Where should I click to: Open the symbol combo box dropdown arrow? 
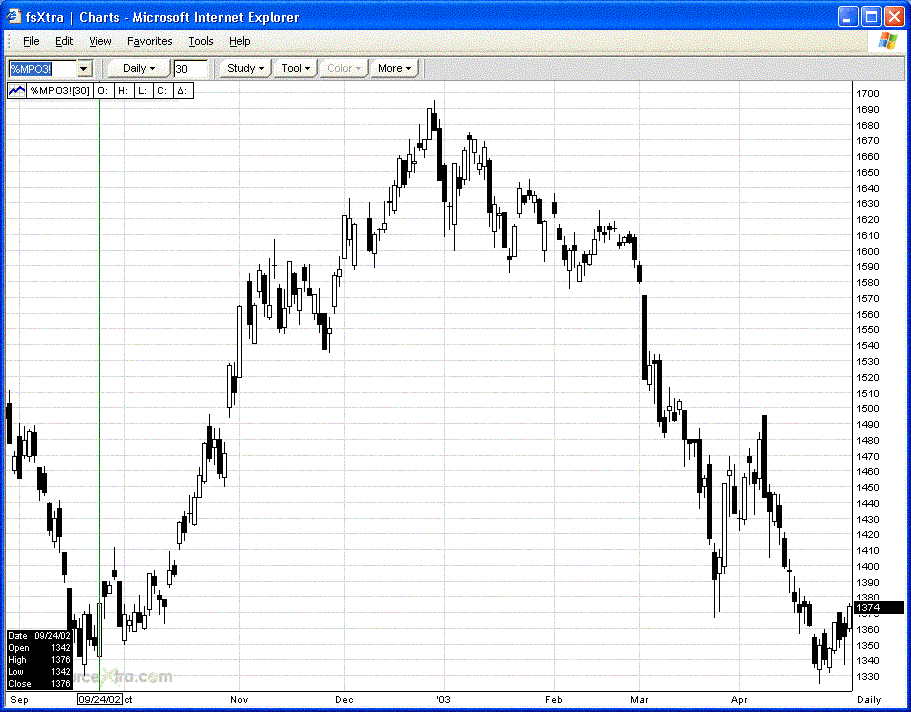pyautogui.click(x=84, y=69)
